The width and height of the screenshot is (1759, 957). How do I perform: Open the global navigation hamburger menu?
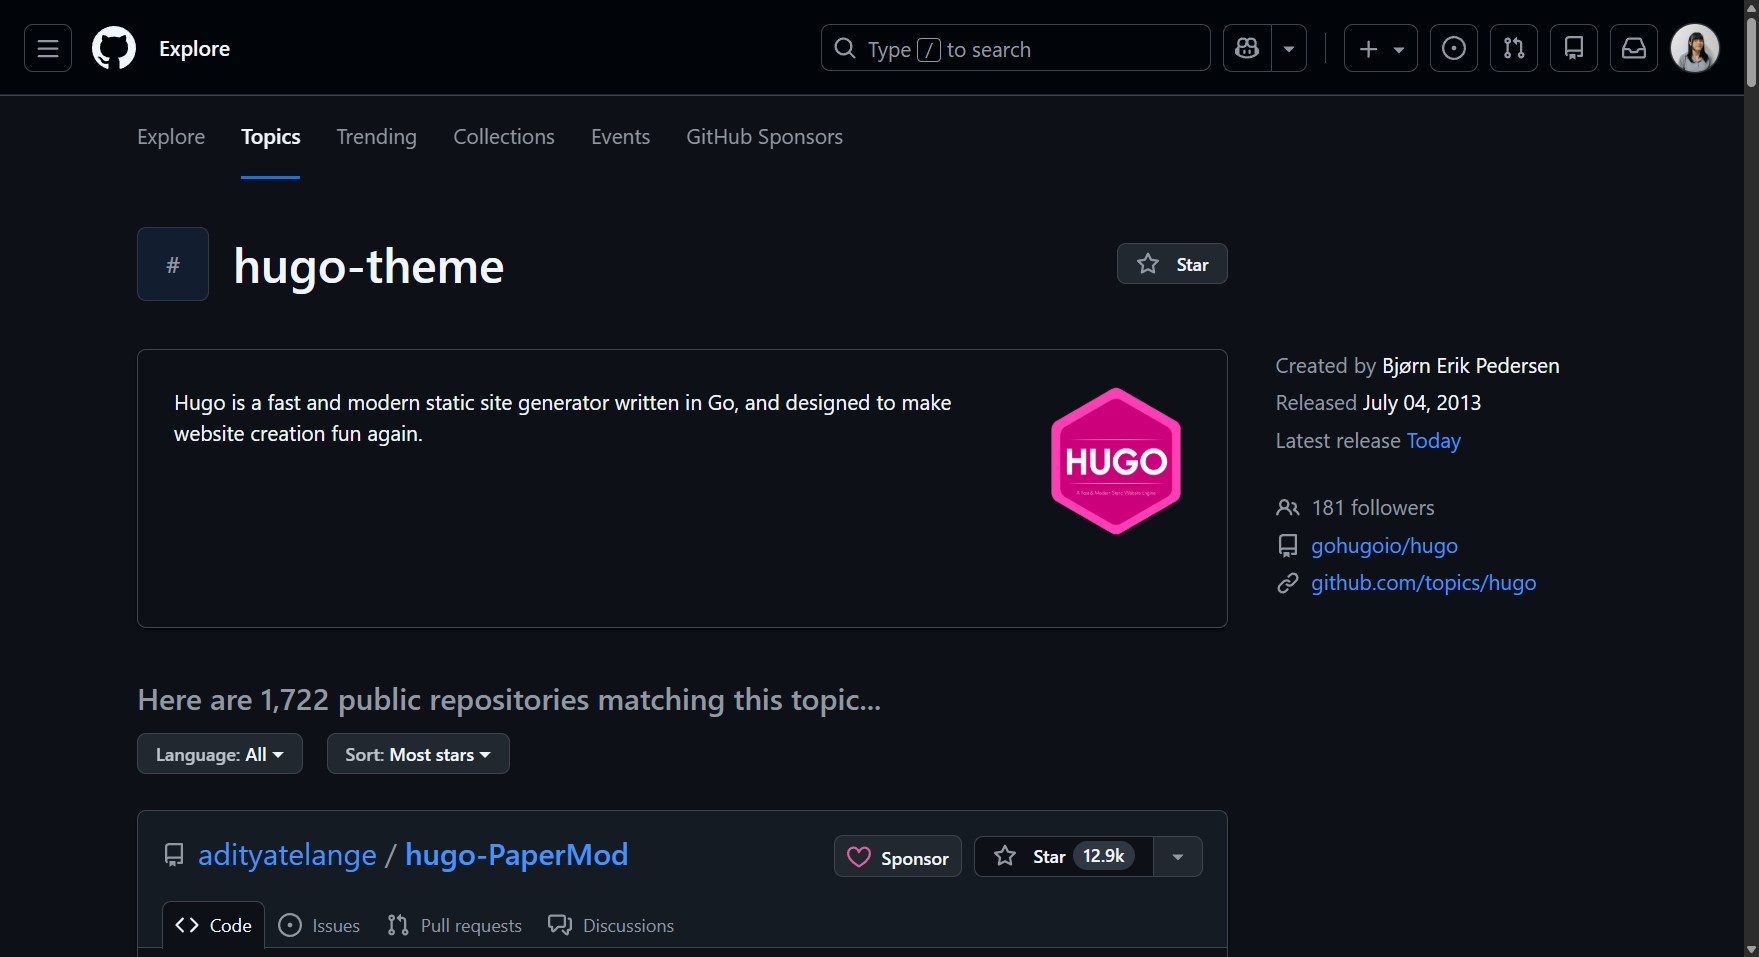(47, 47)
